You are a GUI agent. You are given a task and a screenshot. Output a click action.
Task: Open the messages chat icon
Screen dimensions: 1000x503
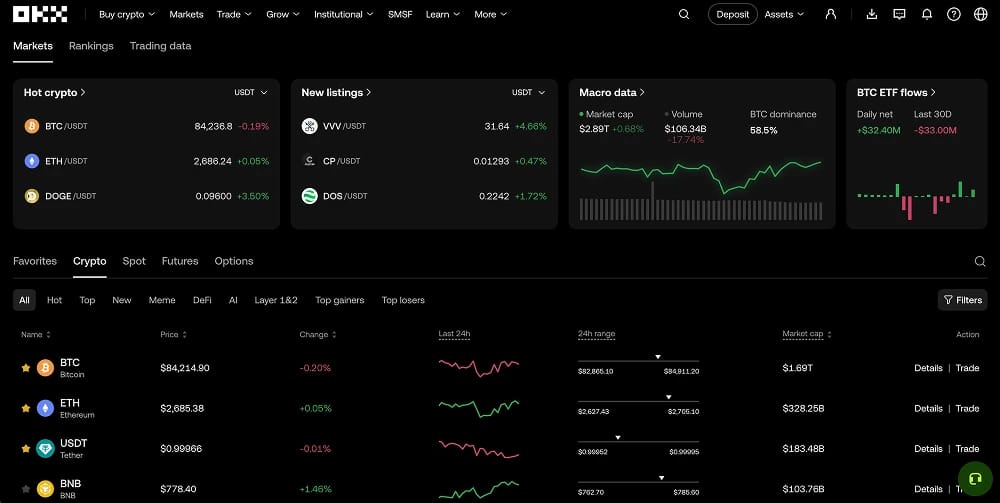tap(899, 14)
